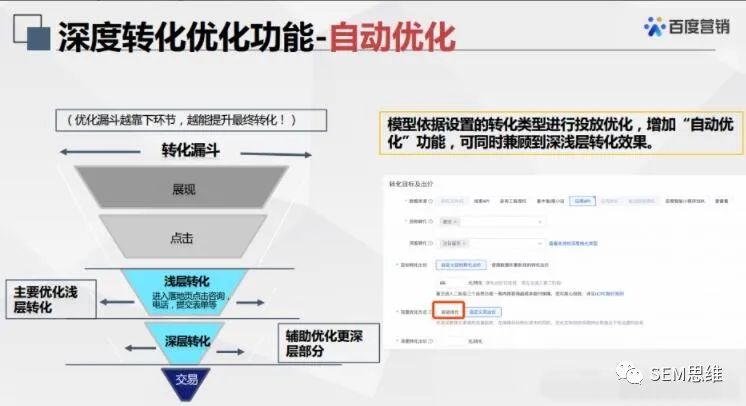The width and height of the screenshot is (746, 406).
Task: Click the 转化漏斗 heading
Action: pos(190,150)
